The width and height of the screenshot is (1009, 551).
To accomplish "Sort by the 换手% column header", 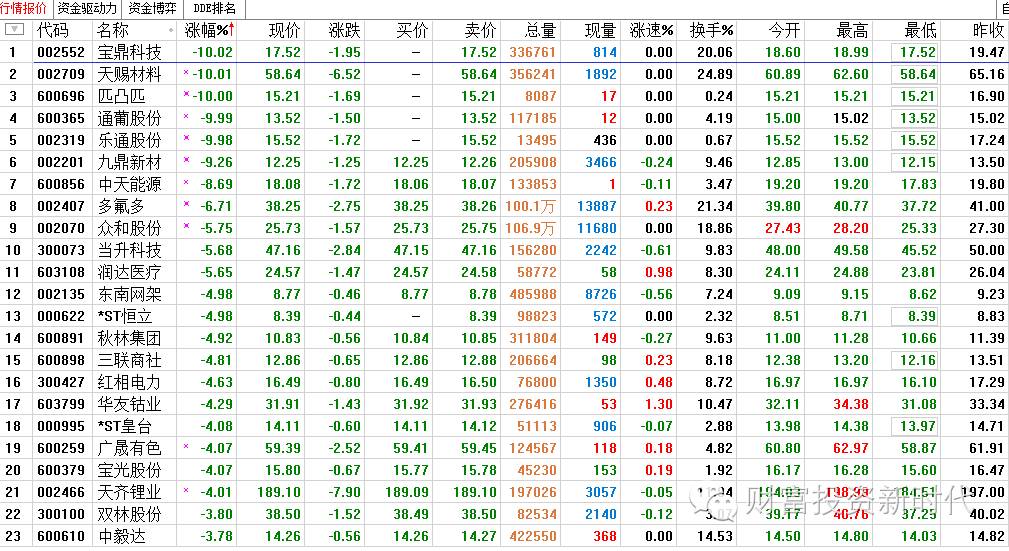I will [712, 30].
